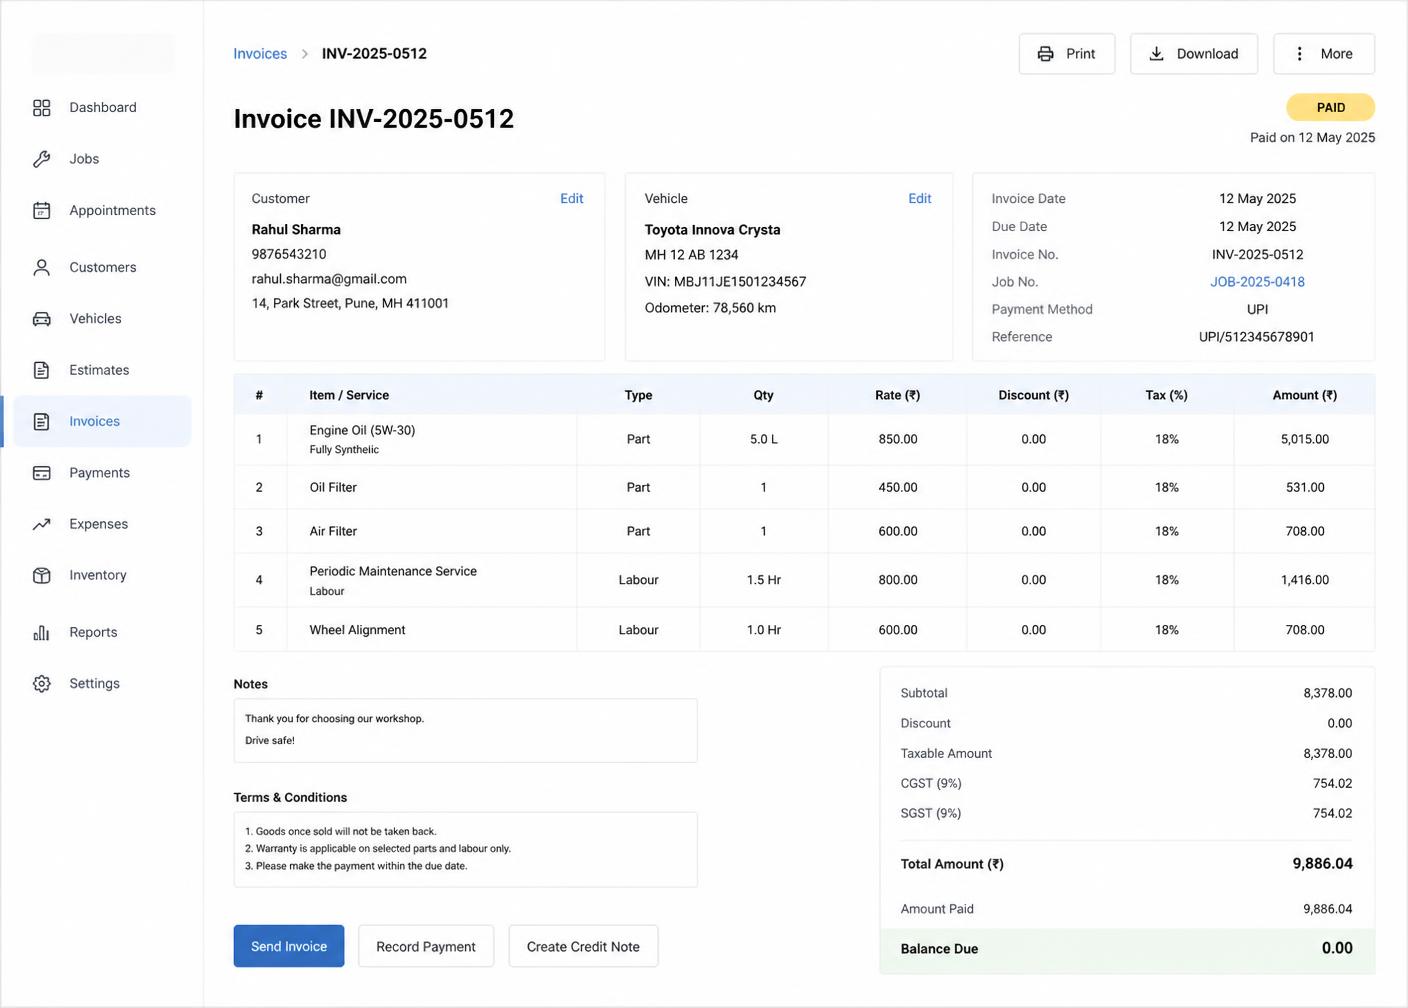Click the Jobs wrench icon
Image resolution: width=1408 pixels, height=1008 pixels.
pyautogui.click(x=41, y=159)
